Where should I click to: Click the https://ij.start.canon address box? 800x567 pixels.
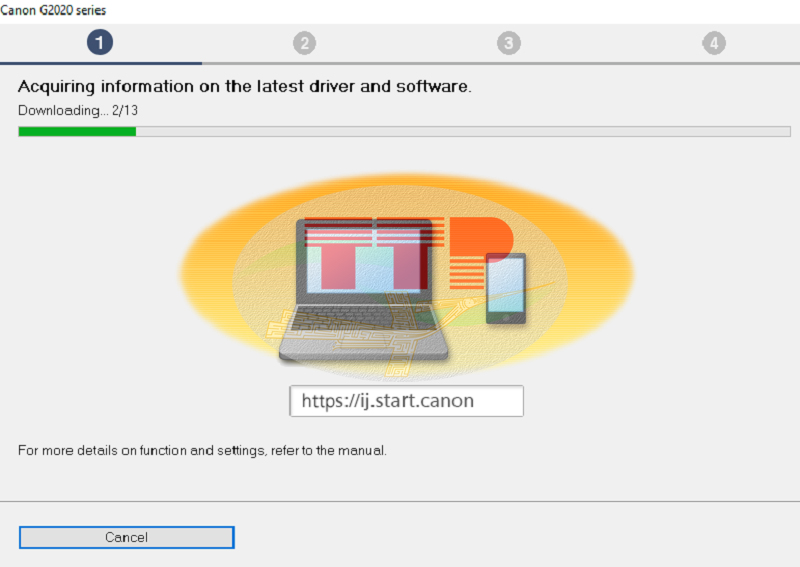tap(407, 401)
